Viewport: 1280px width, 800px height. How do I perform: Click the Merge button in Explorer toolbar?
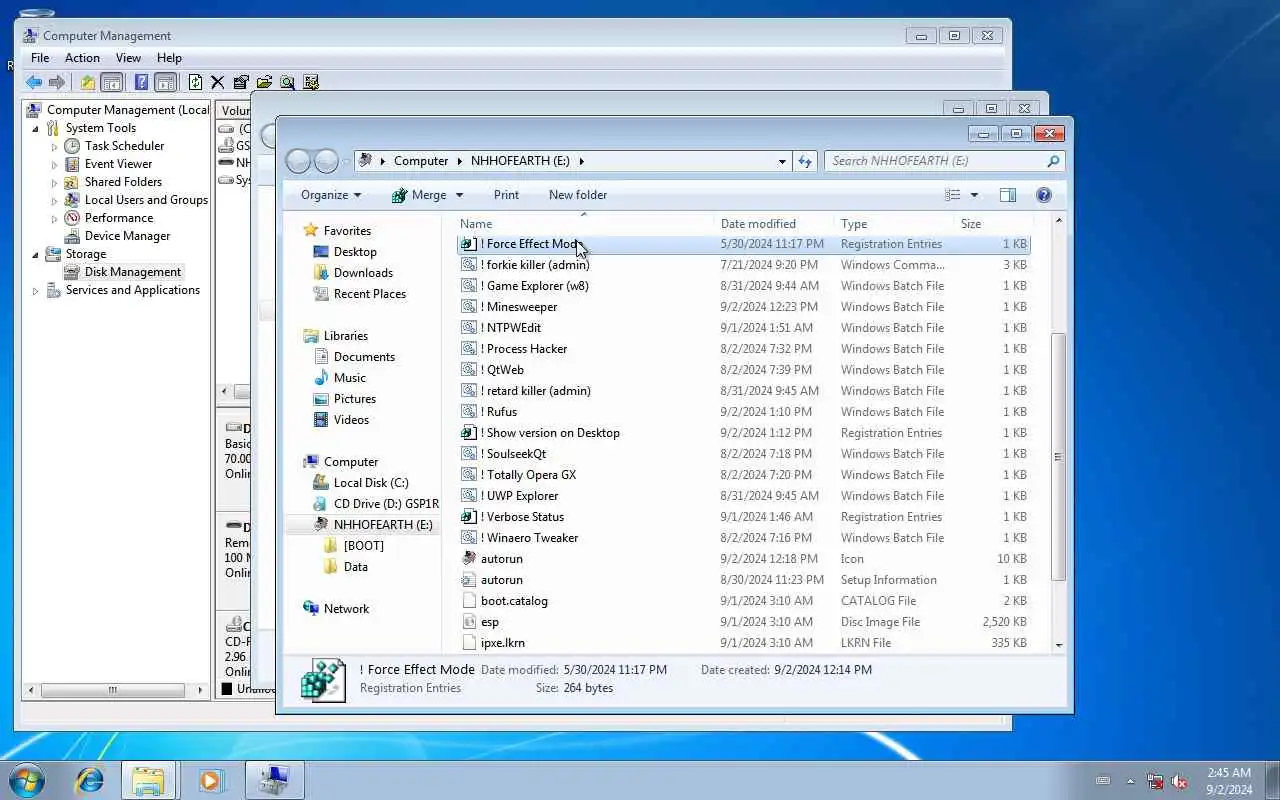point(419,195)
